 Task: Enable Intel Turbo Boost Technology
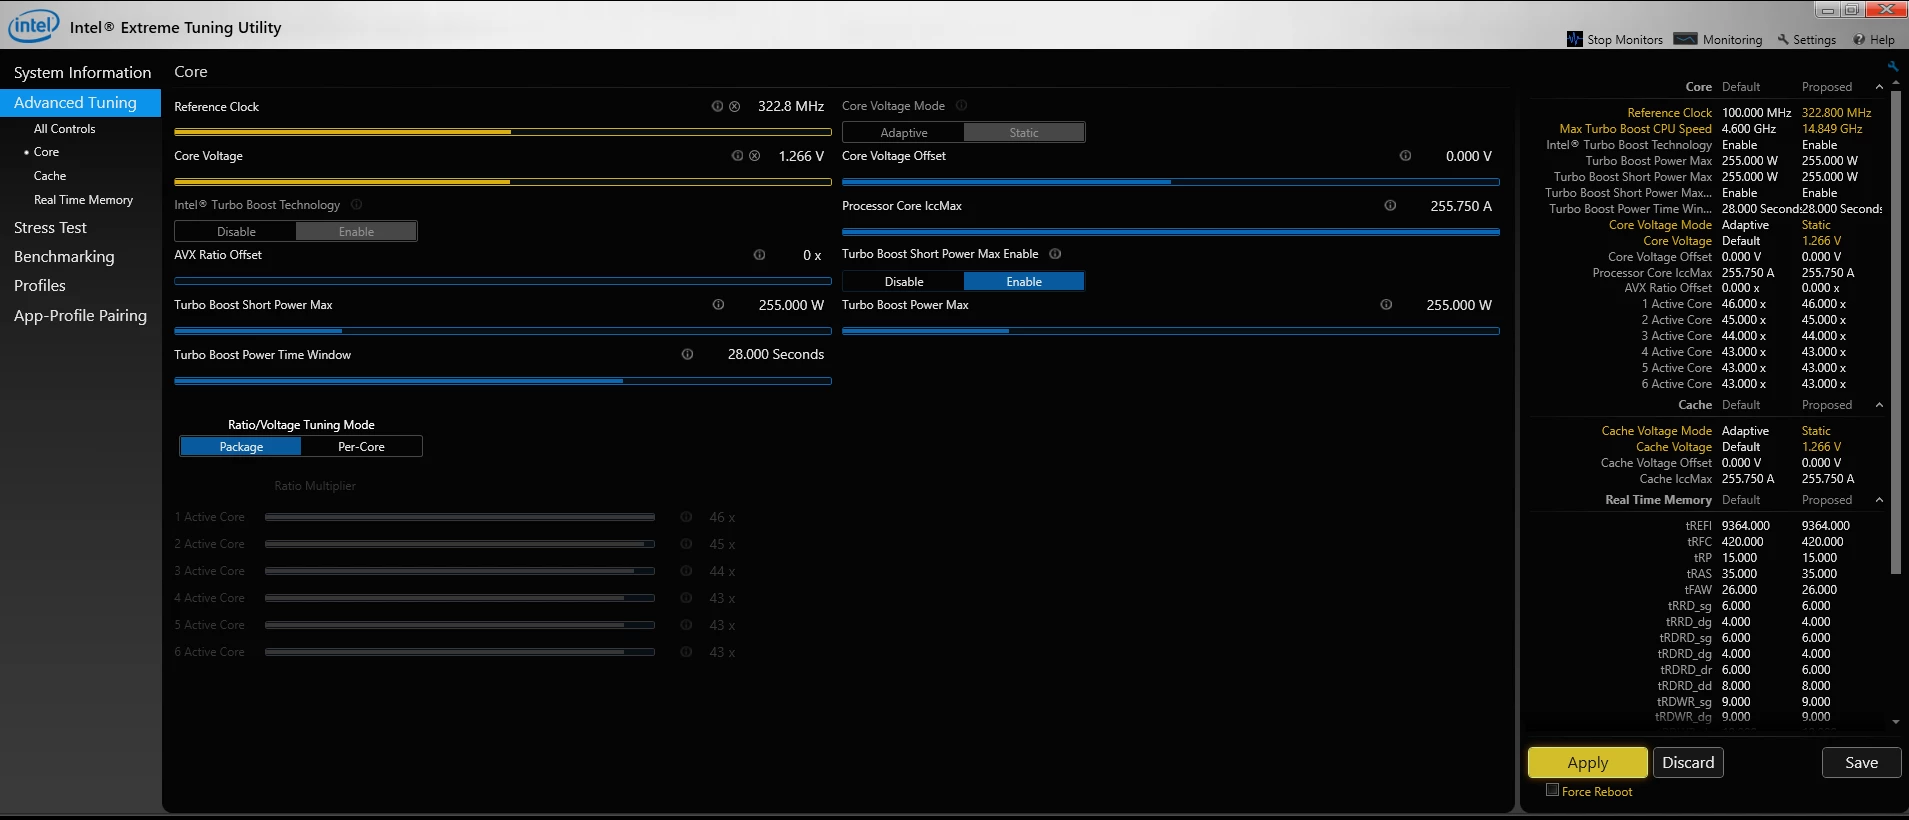point(356,232)
